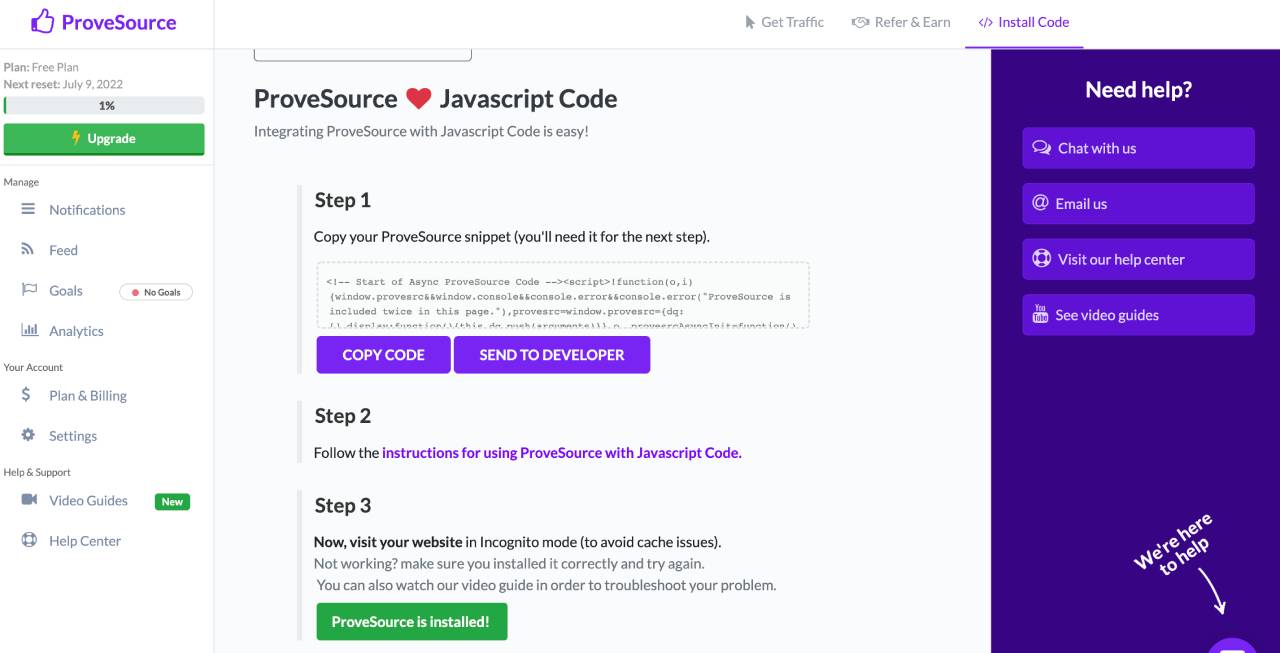Image resolution: width=1280 pixels, height=653 pixels.
Task: Click the 1% plan usage progress bar
Action: click(104, 105)
